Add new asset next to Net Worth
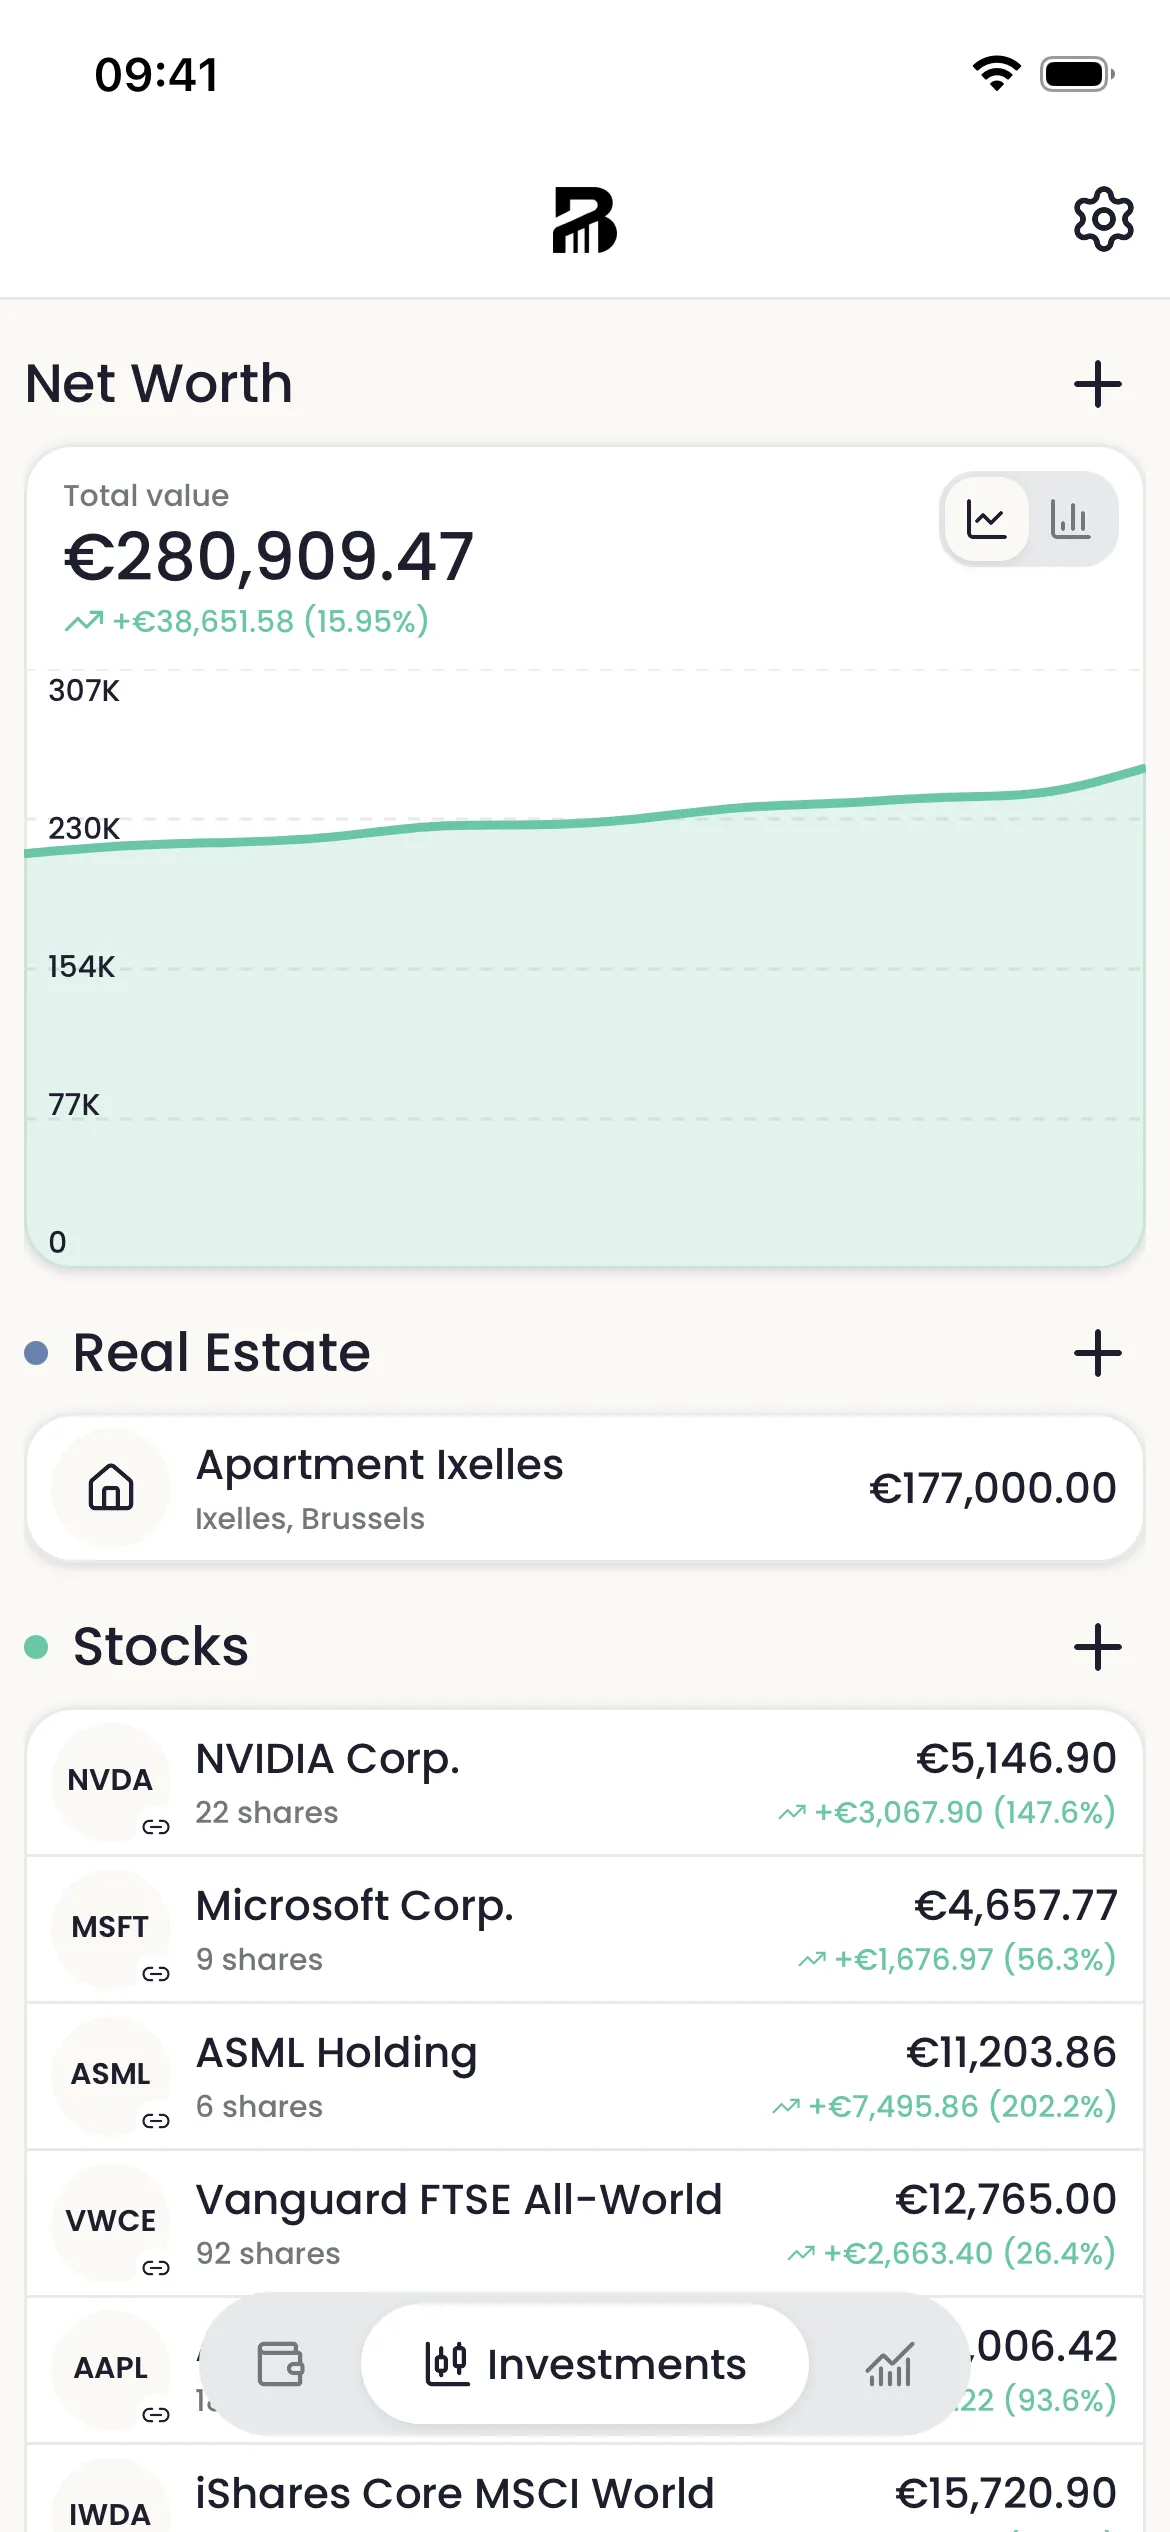Viewport: 1170px width, 2532px height. click(1097, 385)
